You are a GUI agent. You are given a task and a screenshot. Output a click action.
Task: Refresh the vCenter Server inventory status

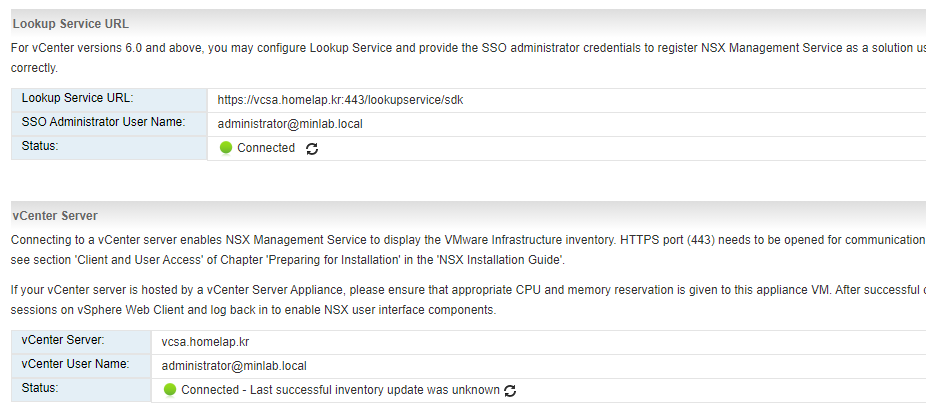510,391
